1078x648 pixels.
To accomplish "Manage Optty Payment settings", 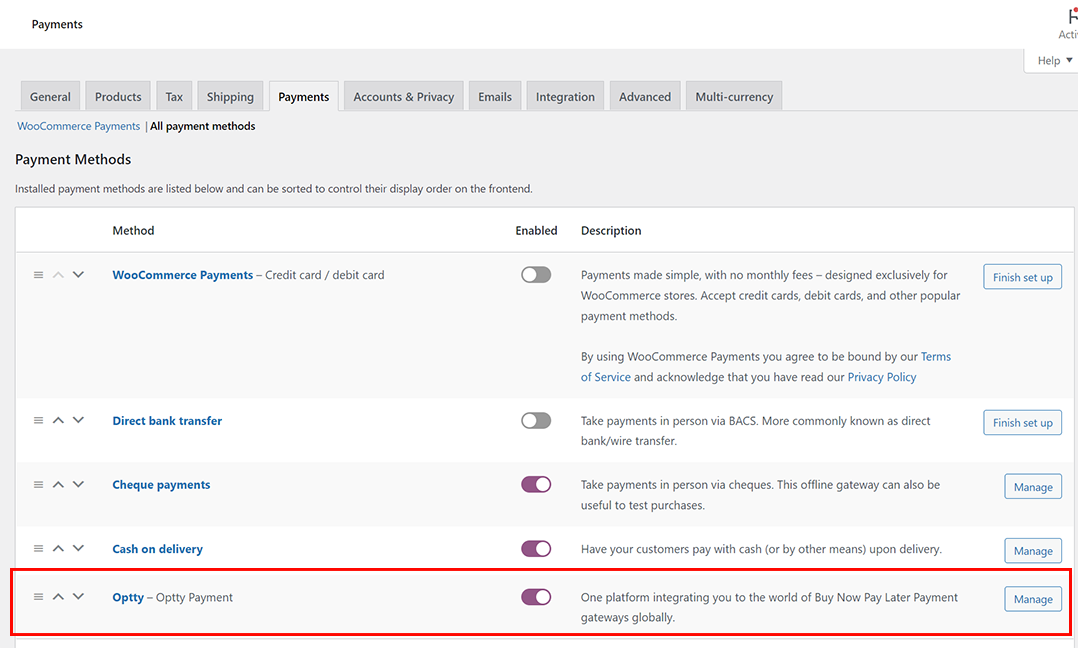I will point(1033,599).
